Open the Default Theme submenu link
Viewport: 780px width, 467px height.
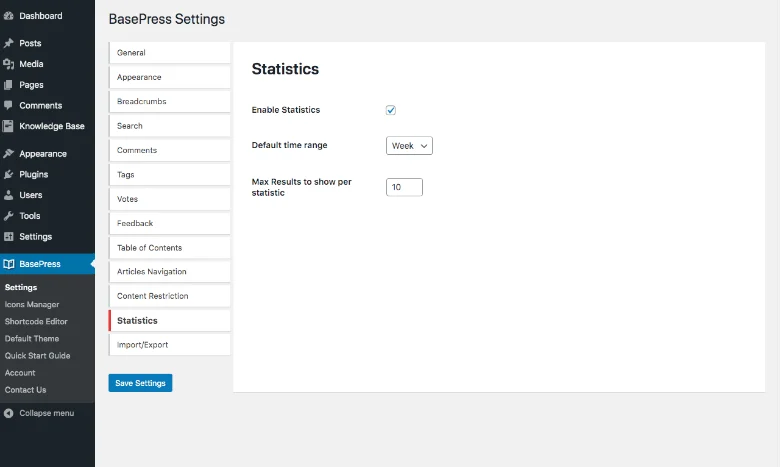[32, 339]
